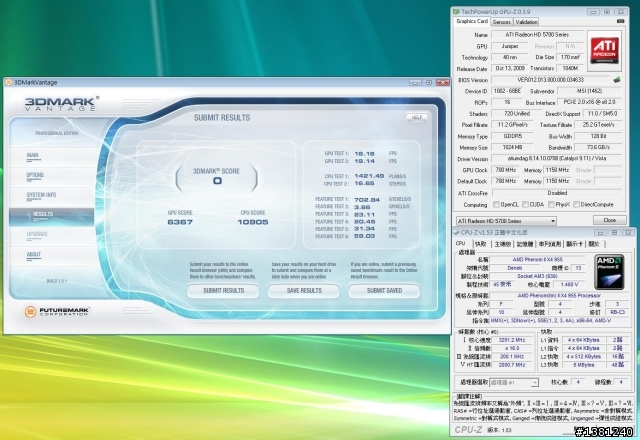Select the 關於 (about) tab in CPU-Z
640x440 pixels.
[x=594, y=244]
